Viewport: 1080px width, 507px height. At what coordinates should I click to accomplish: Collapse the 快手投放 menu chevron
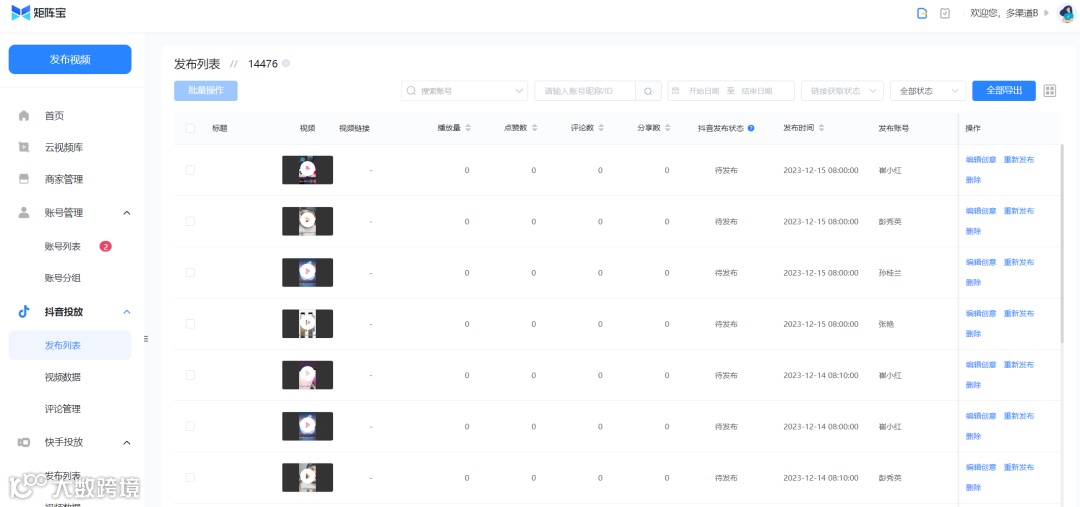click(x=127, y=442)
